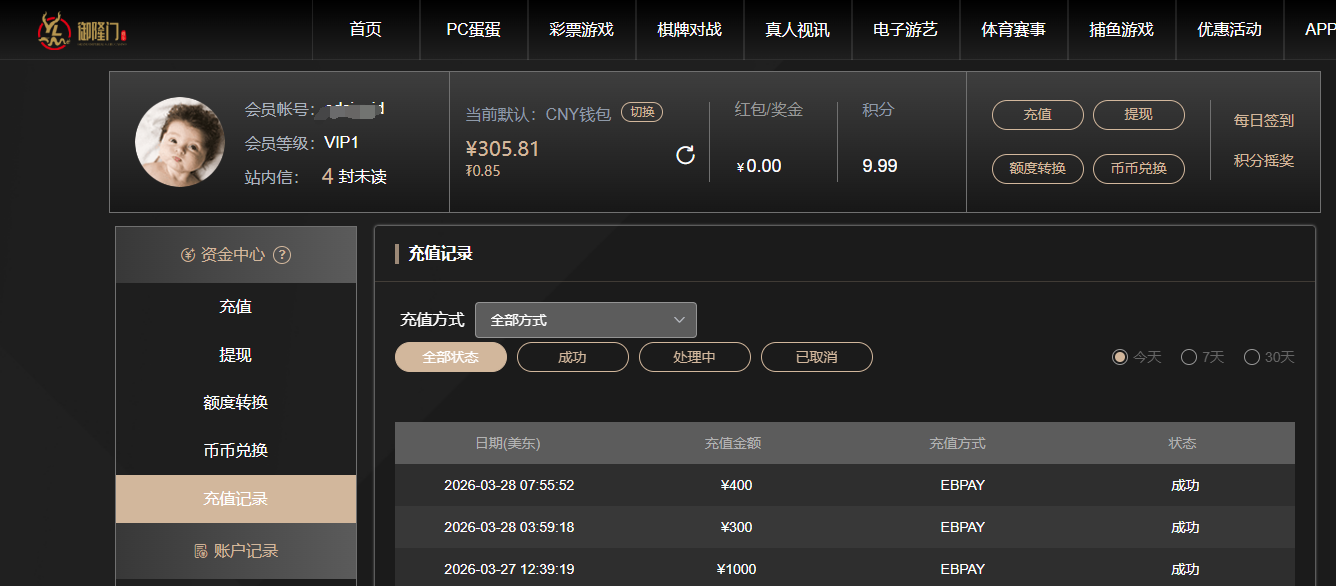Select the 7天 radio button
Screen dimensions: 1336x586
1188,356
